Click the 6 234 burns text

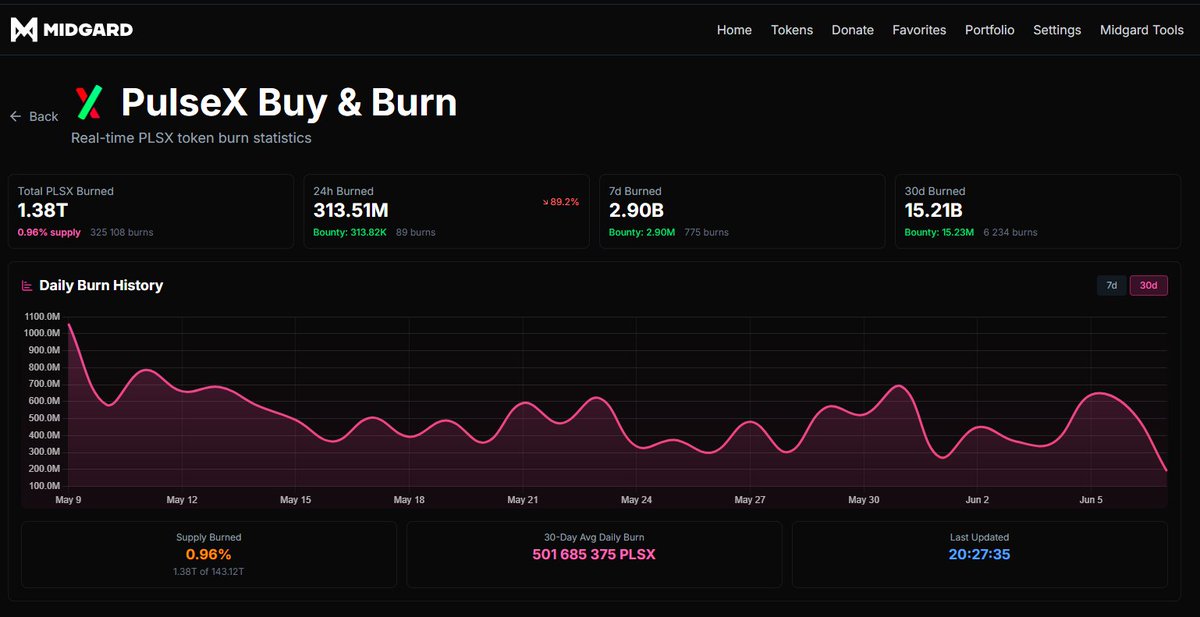coord(1011,233)
